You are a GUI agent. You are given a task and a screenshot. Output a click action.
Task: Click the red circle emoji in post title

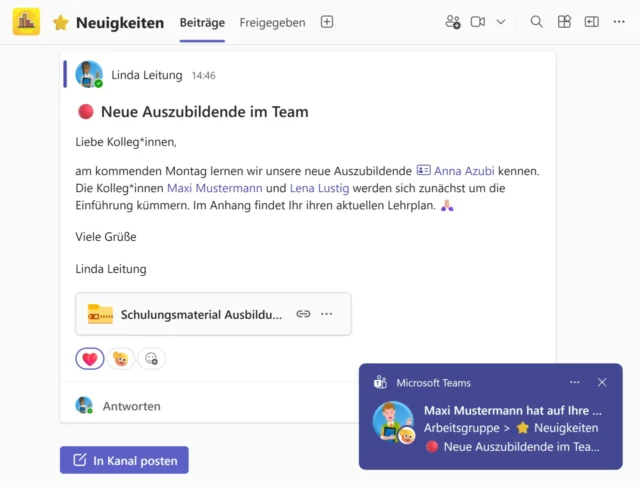coord(86,111)
